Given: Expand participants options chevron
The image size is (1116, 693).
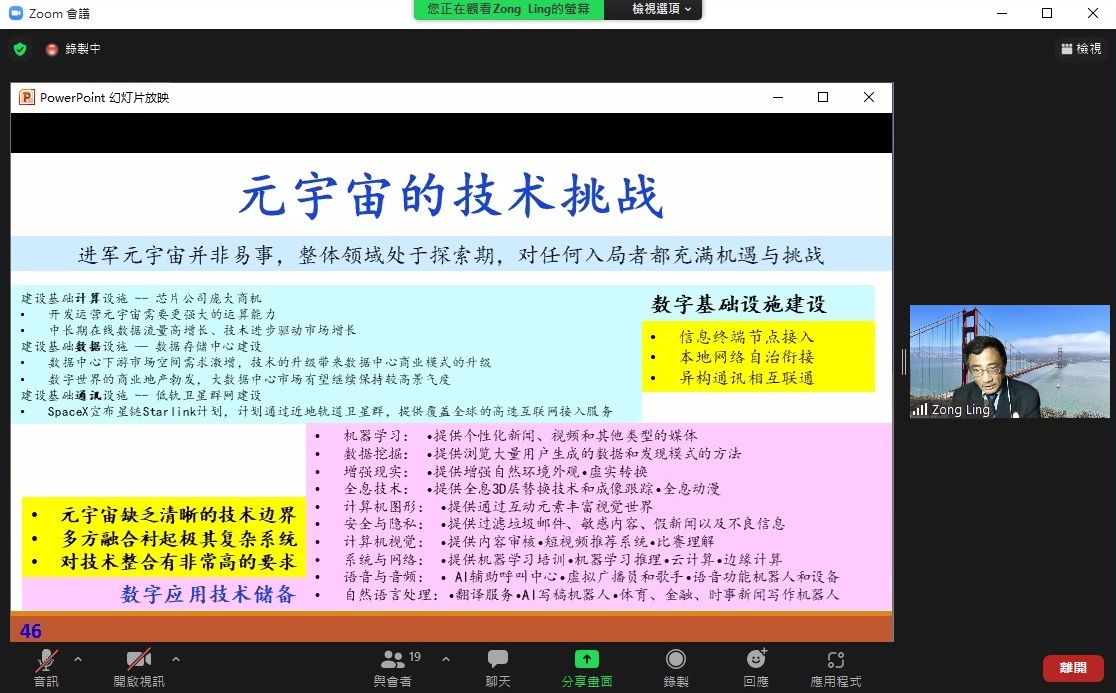Looking at the screenshot, I should point(446,659).
